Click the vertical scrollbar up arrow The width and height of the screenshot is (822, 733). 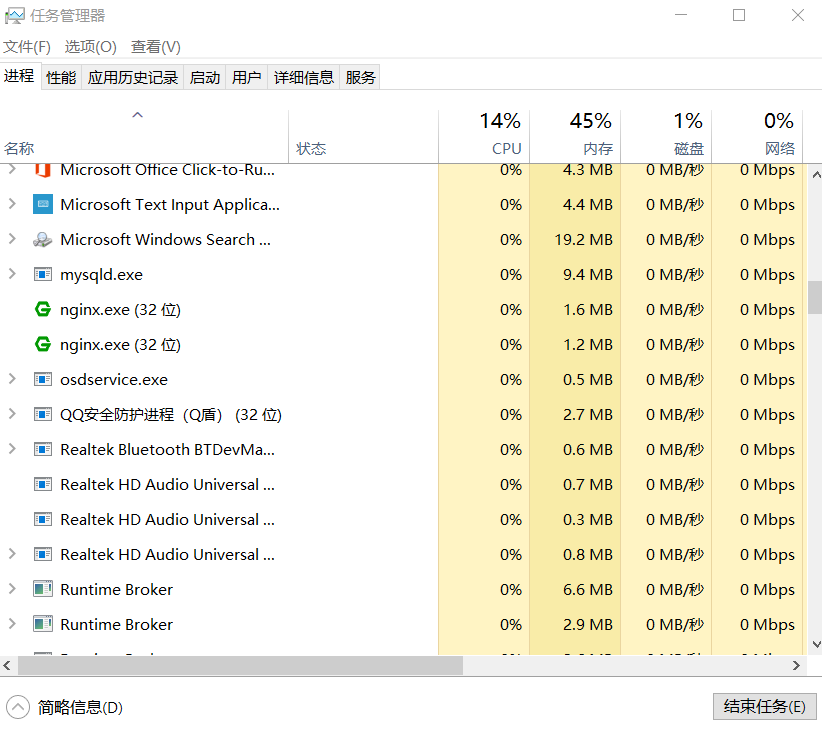click(816, 175)
